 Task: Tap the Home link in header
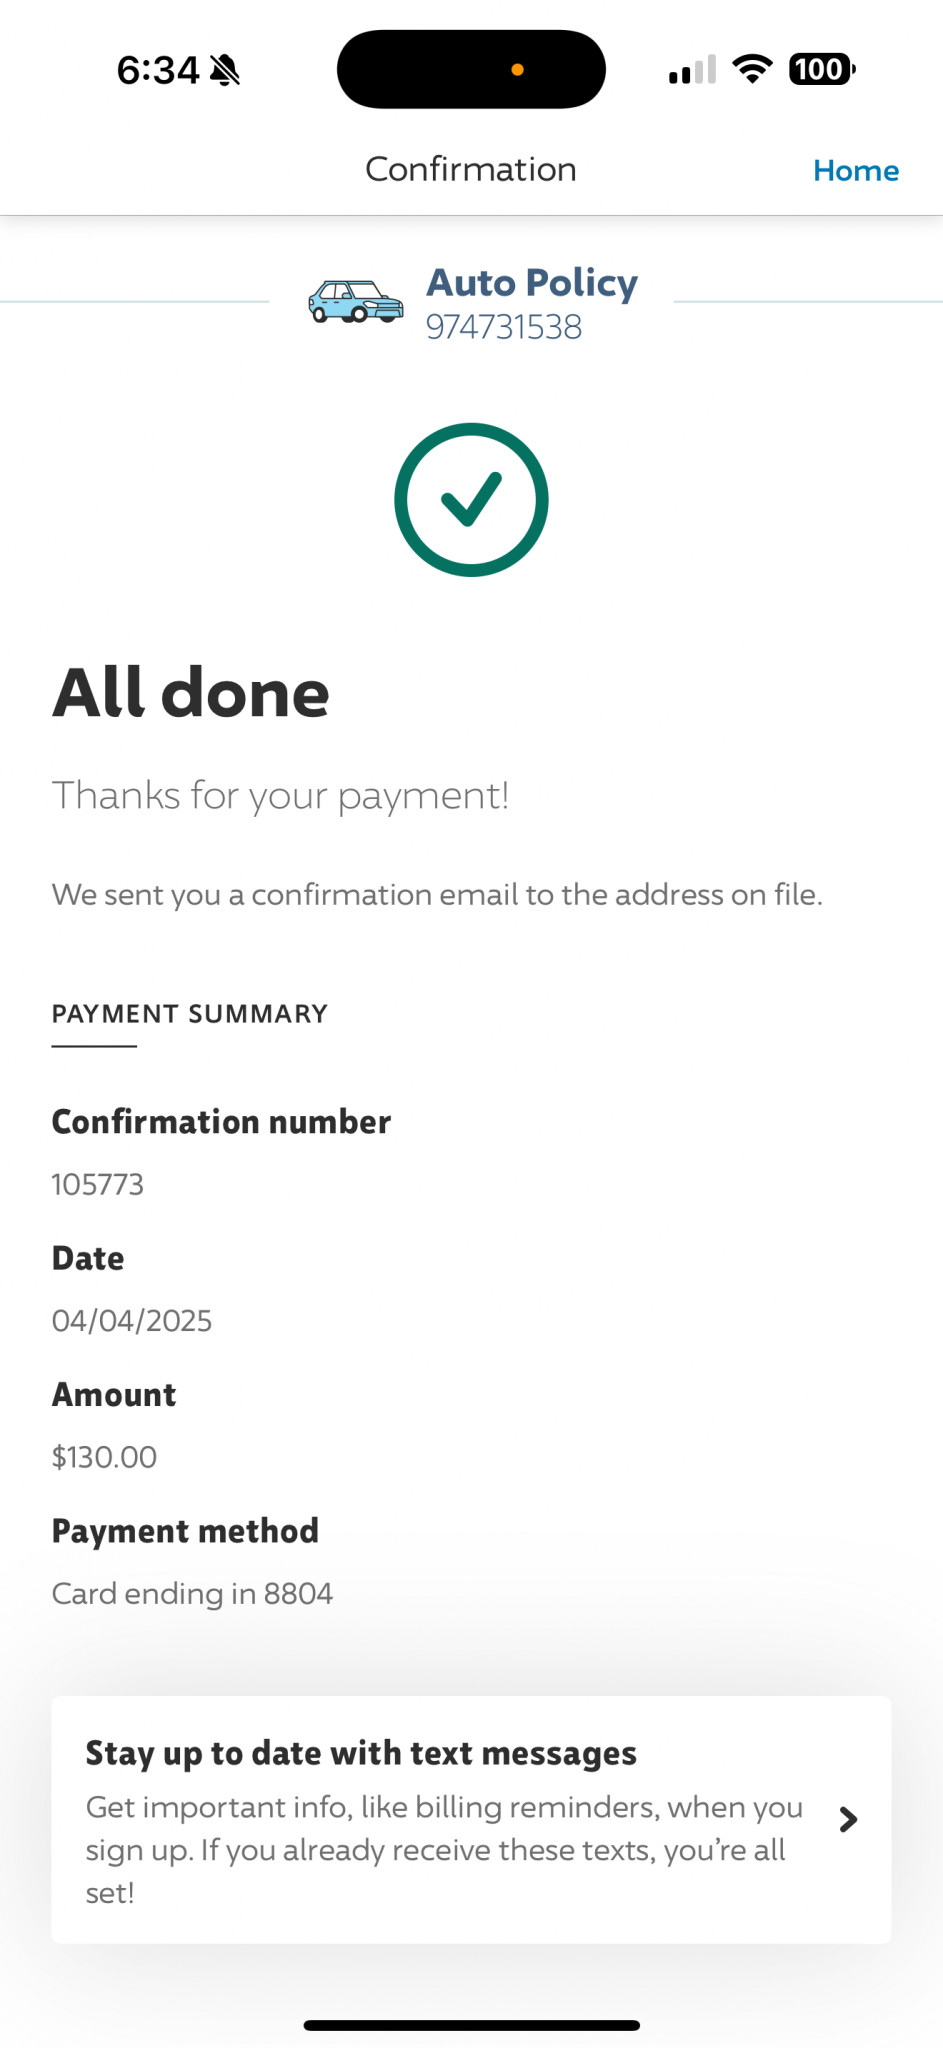tap(855, 171)
